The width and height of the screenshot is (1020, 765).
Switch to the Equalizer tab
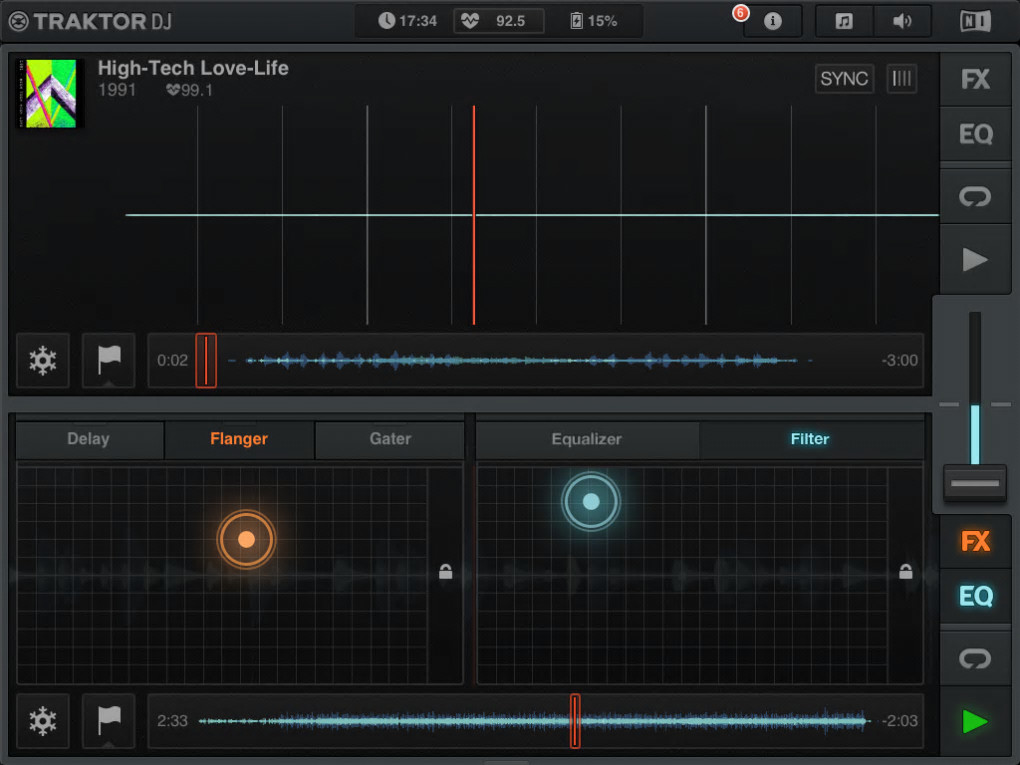pyautogui.click(x=587, y=439)
